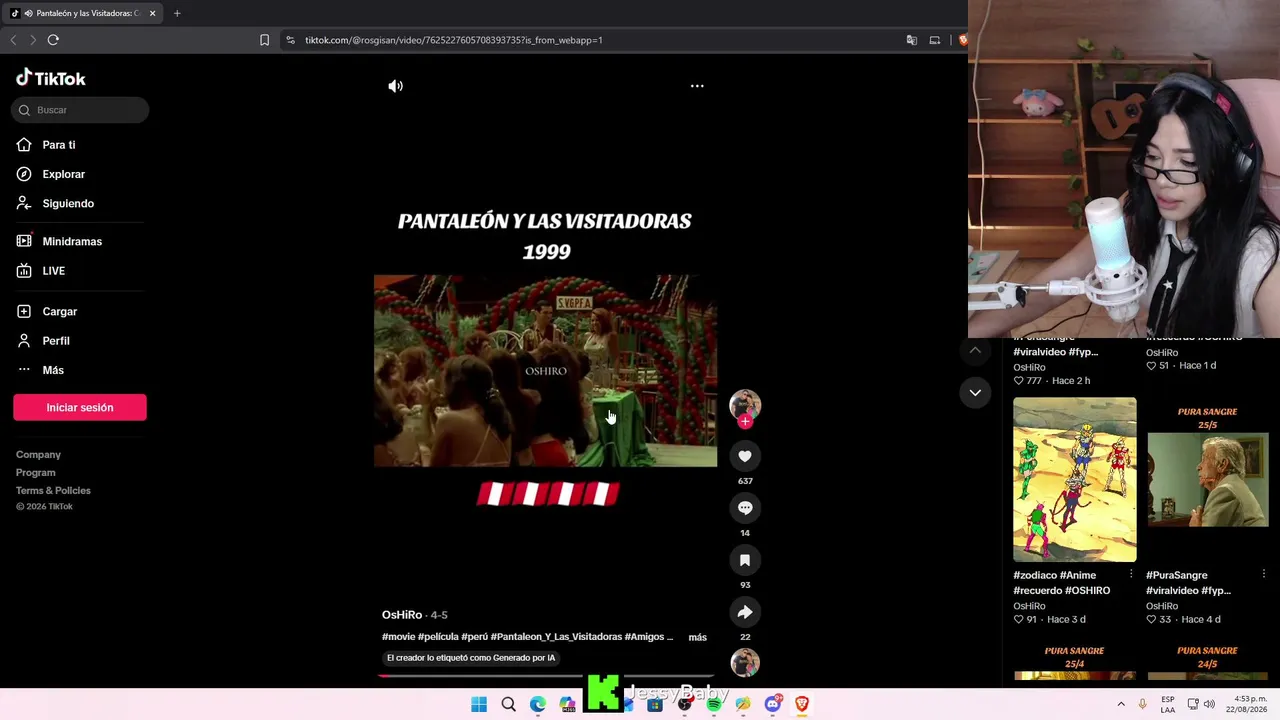This screenshot has width=1280, height=720.
Task: Open the Windows Start menu
Action: coord(479,704)
